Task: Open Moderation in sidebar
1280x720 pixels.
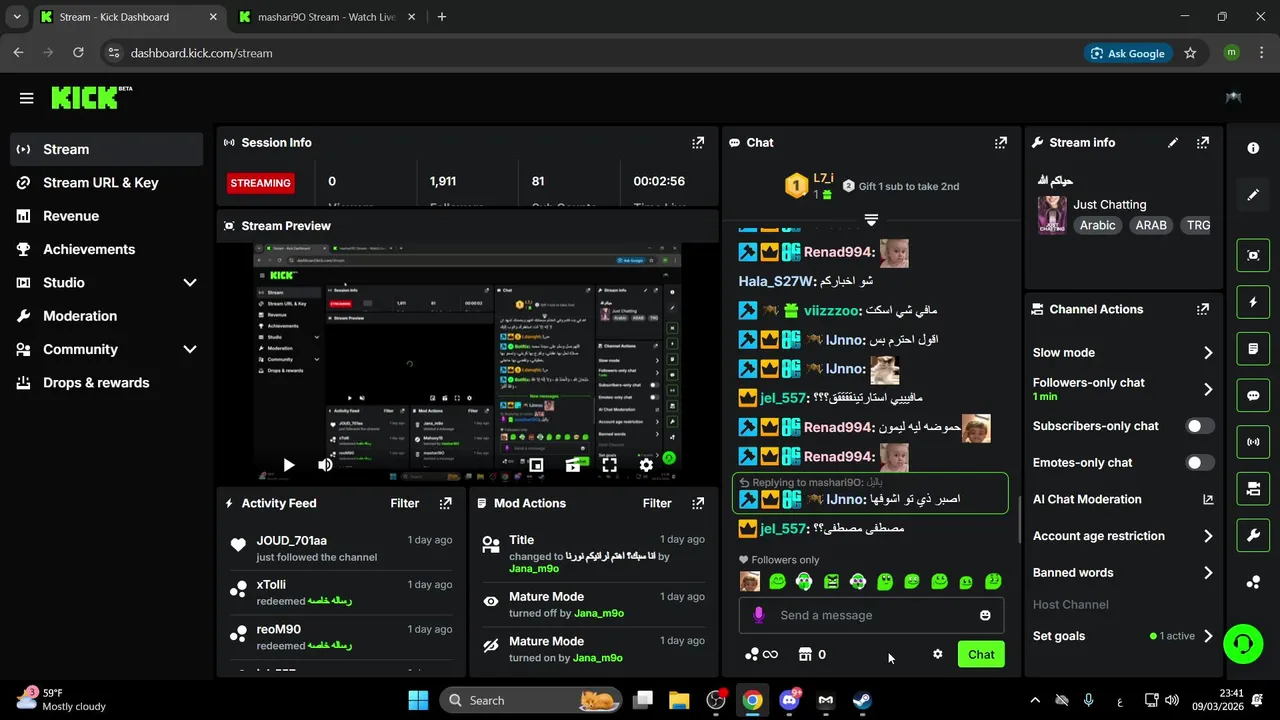Action: coord(106,316)
